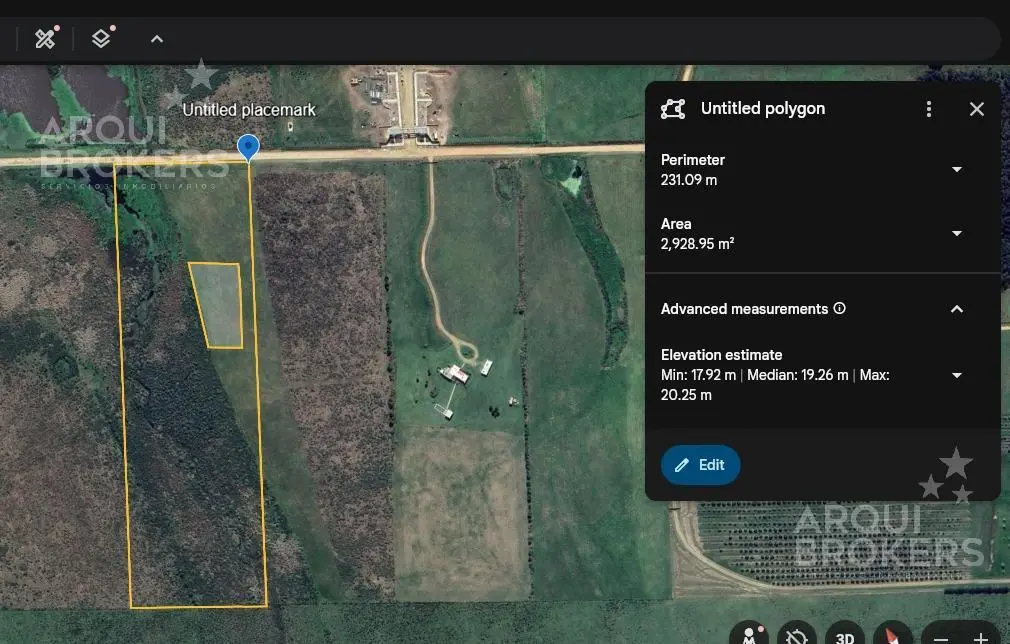
Task: Reset orientation with the compass icon
Action: point(892,635)
